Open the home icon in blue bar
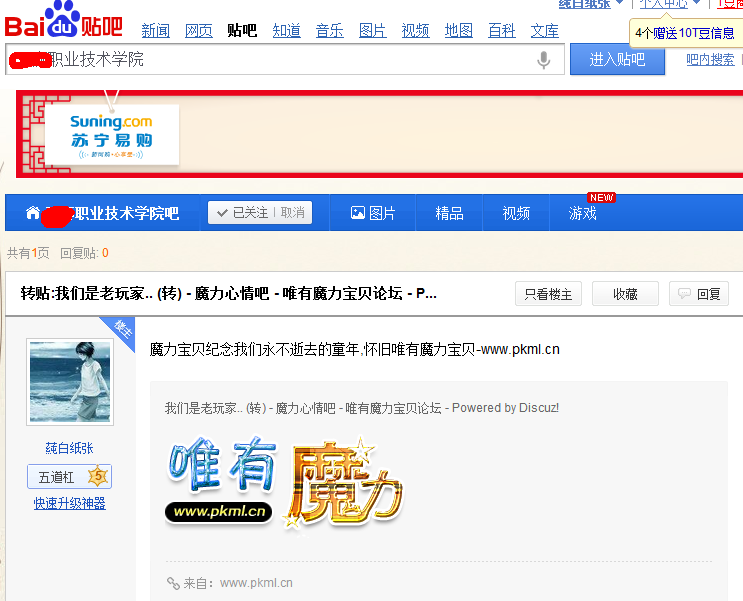Screen dimensions: 743x601 pyautogui.click(x=33, y=213)
